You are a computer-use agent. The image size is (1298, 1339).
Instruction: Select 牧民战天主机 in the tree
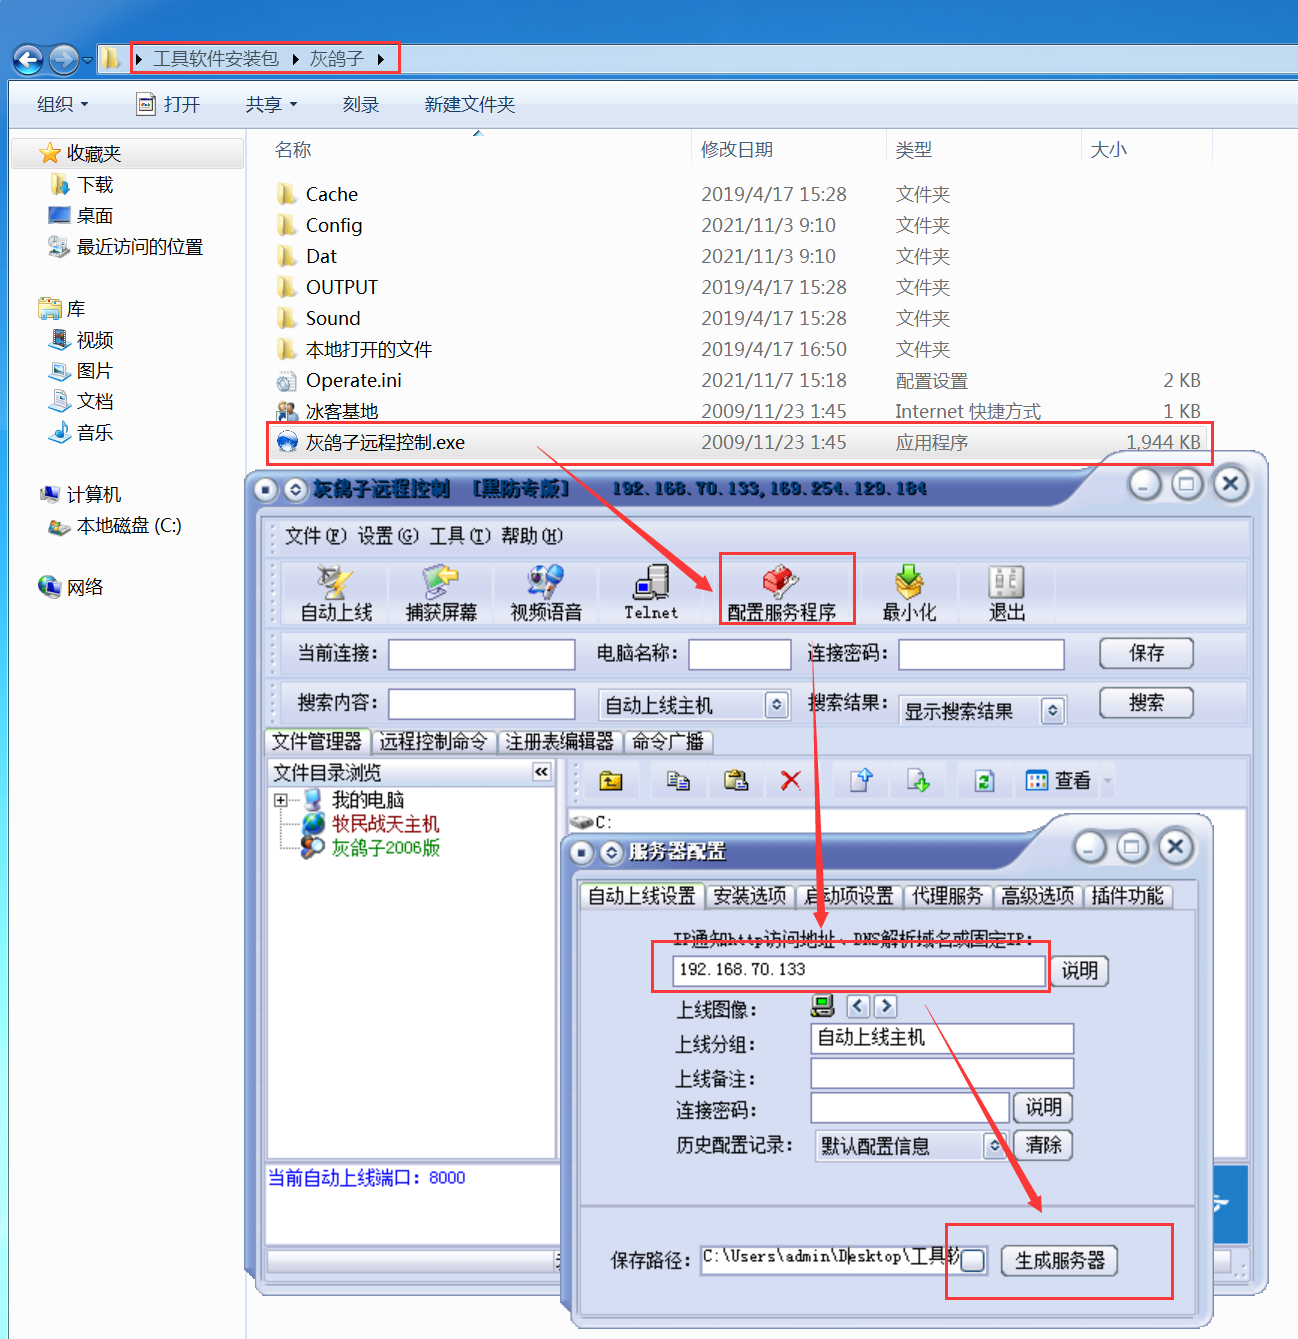(x=385, y=824)
